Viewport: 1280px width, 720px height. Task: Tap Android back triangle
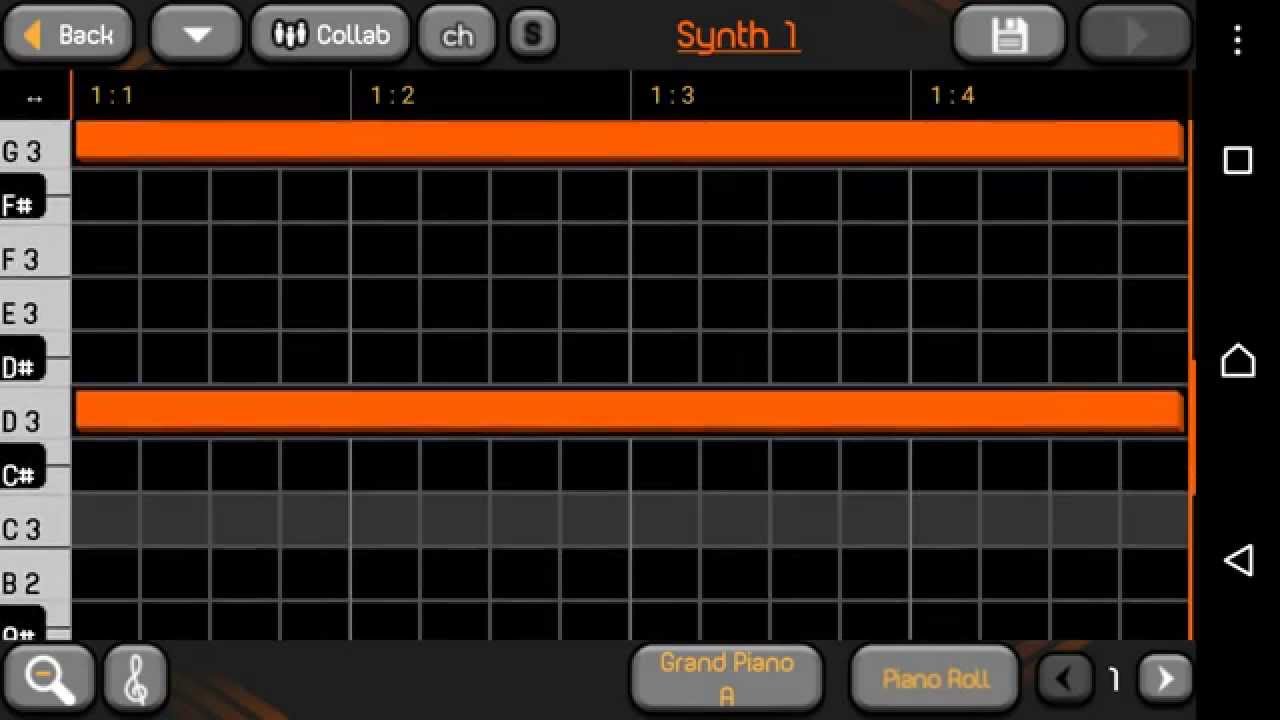coord(1238,560)
